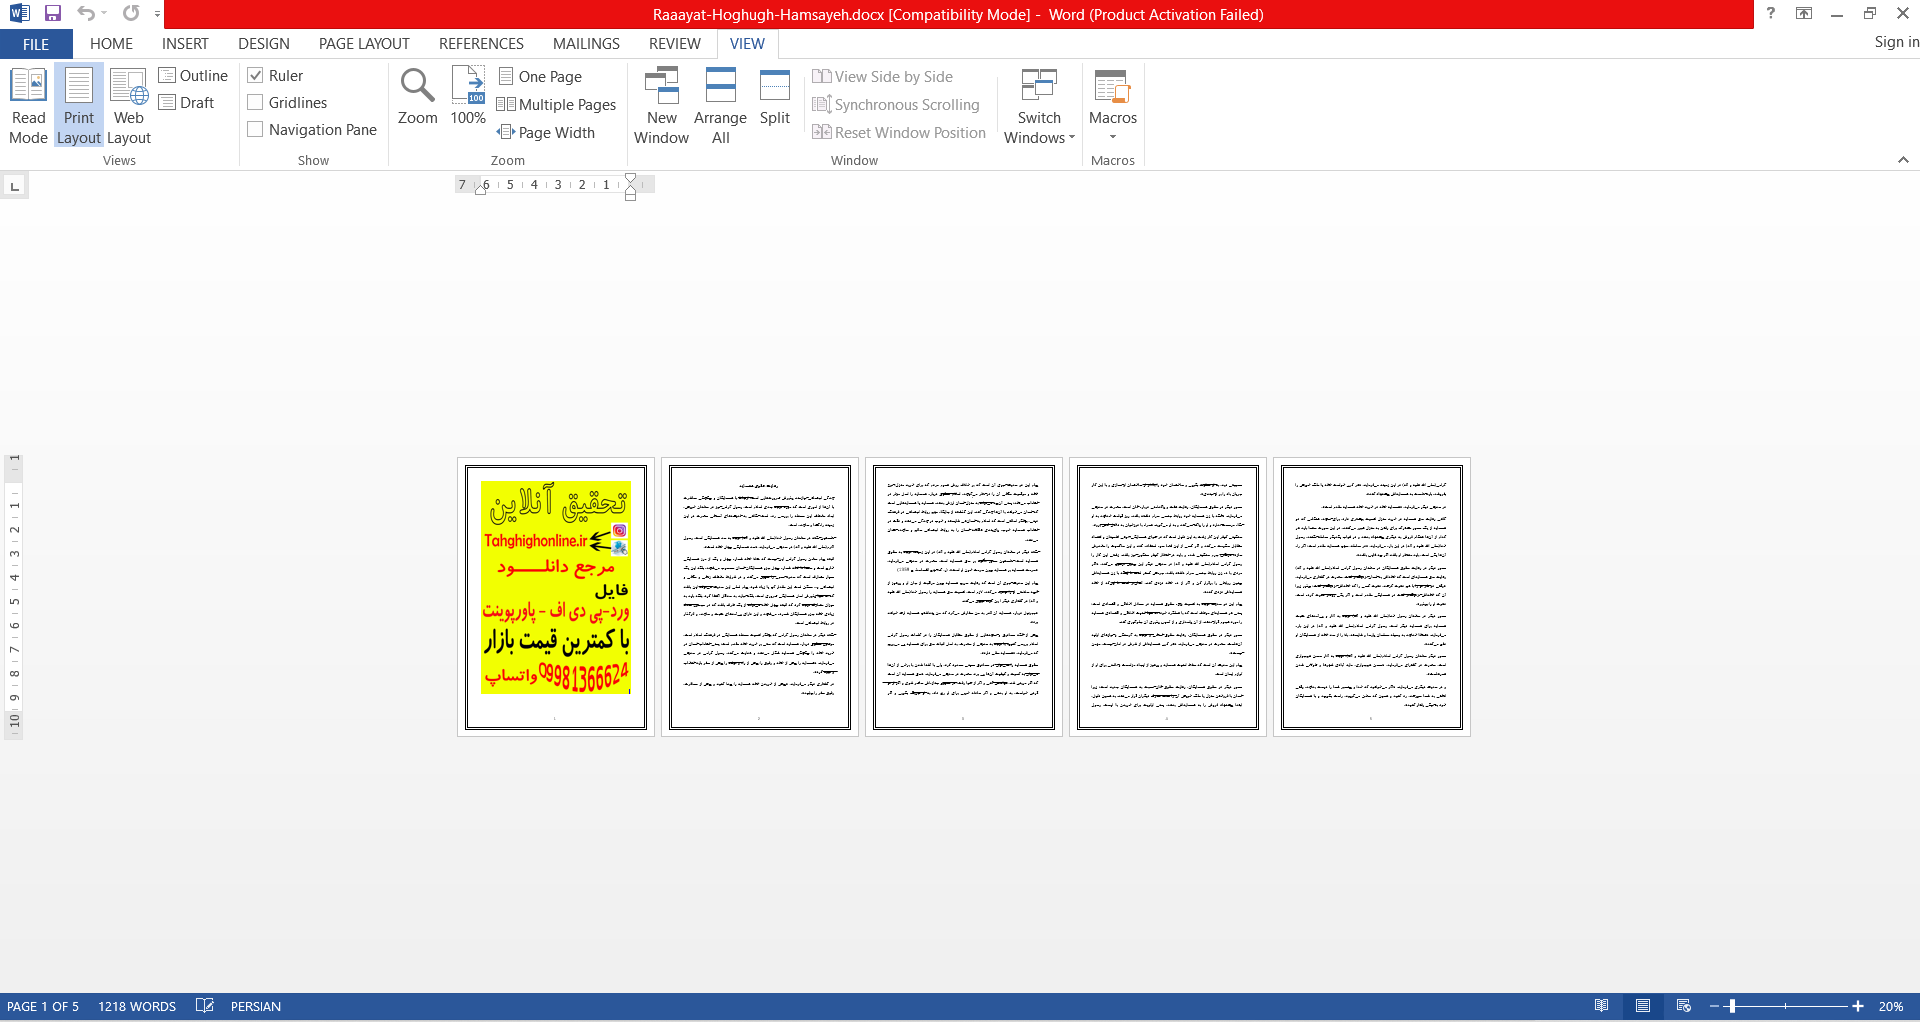Switch to Outline view
The image size is (1922, 1022).
(193, 76)
